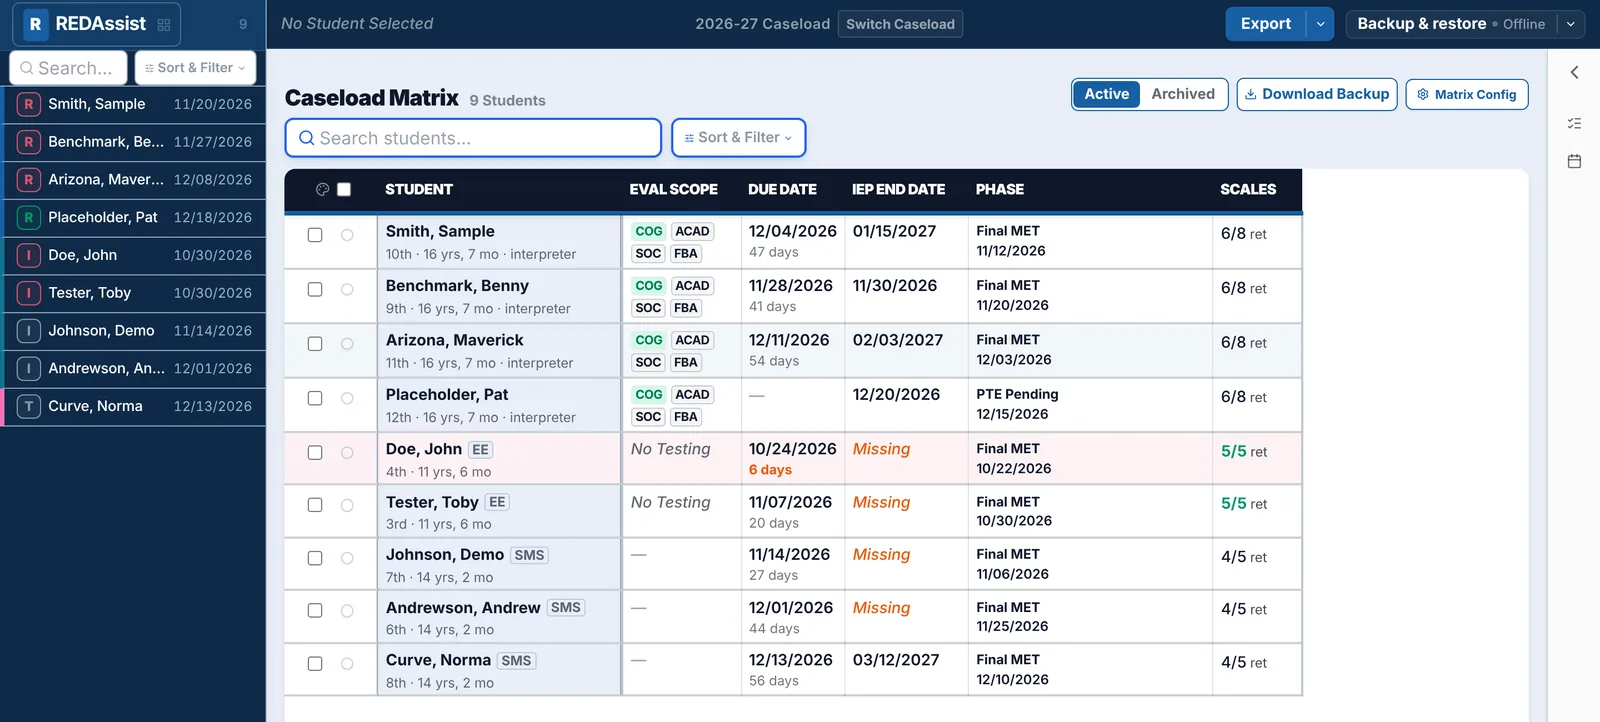
Task: Check the checkbox for Doe, John row
Action: point(315,453)
